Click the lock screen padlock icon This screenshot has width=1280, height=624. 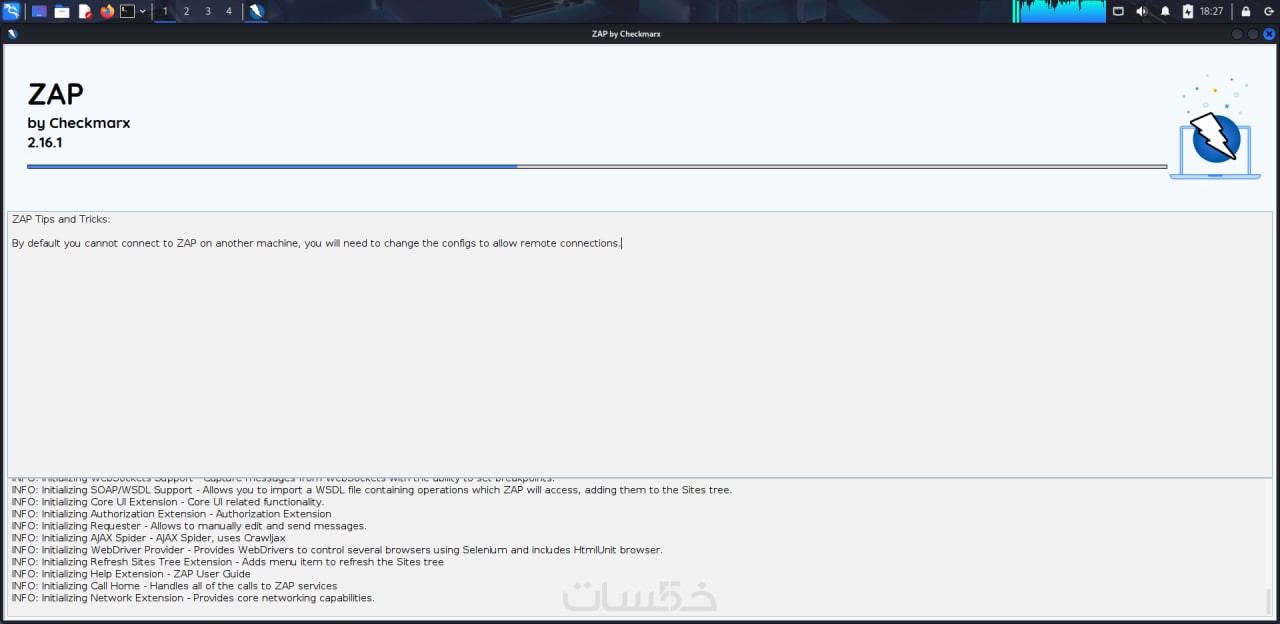click(x=1246, y=11)
